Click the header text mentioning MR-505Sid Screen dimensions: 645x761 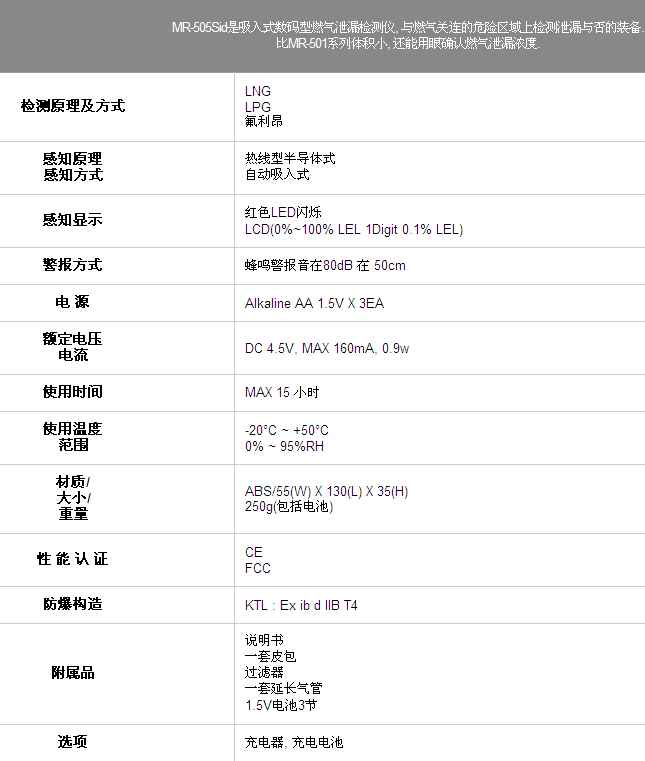[408, 27]
